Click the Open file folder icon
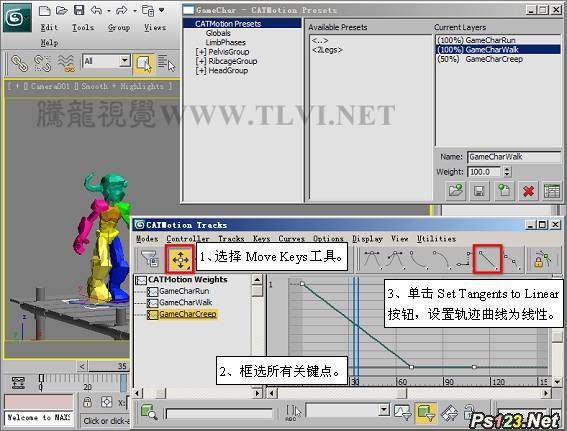This screenshot has height=431, width=567. (x=61, y=10)
